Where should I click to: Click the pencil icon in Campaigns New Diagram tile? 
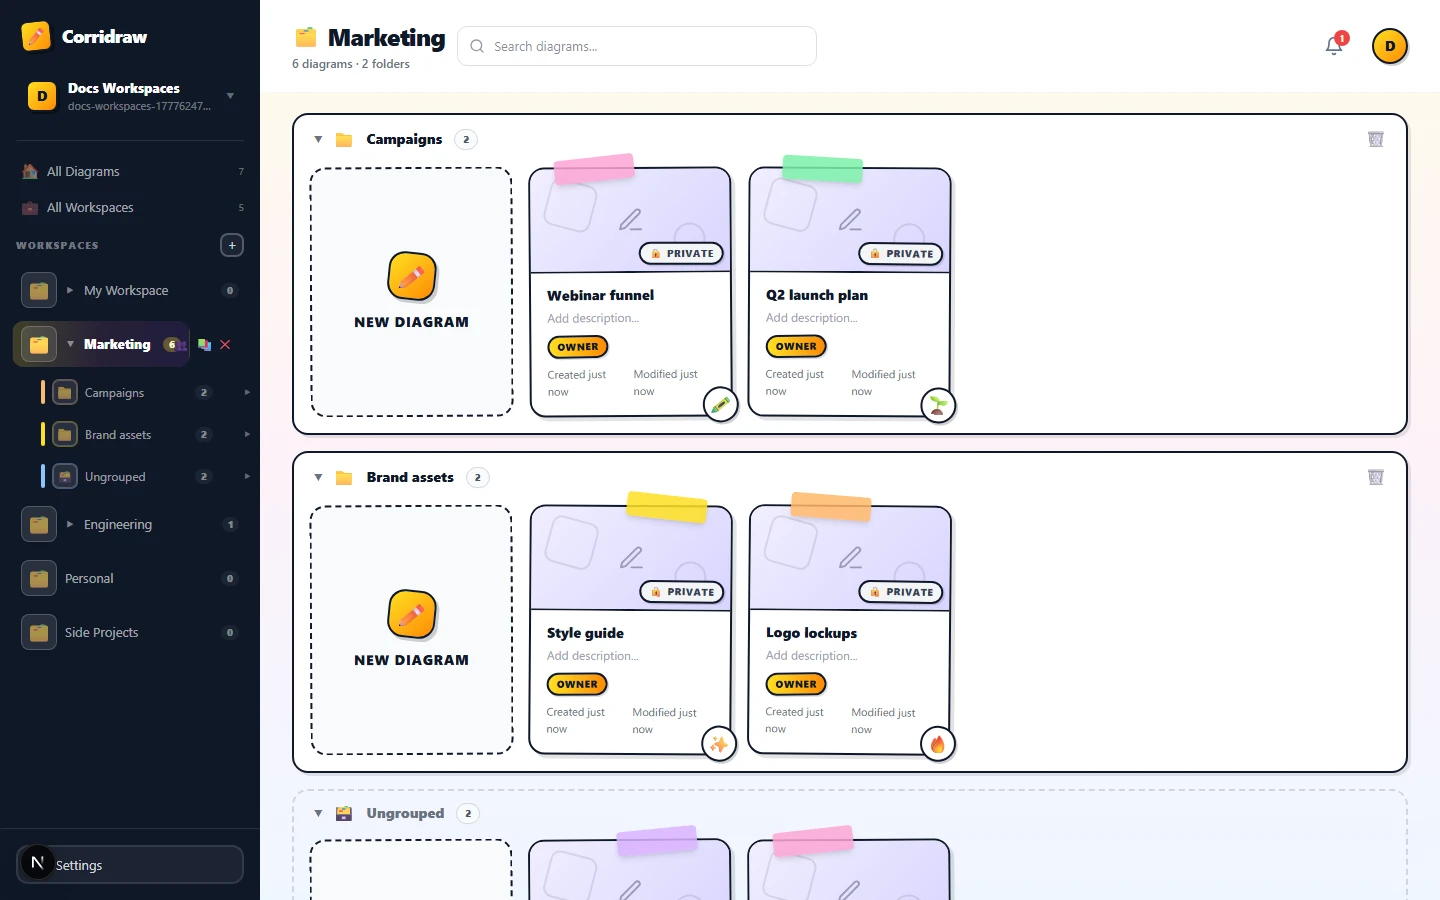412,277
